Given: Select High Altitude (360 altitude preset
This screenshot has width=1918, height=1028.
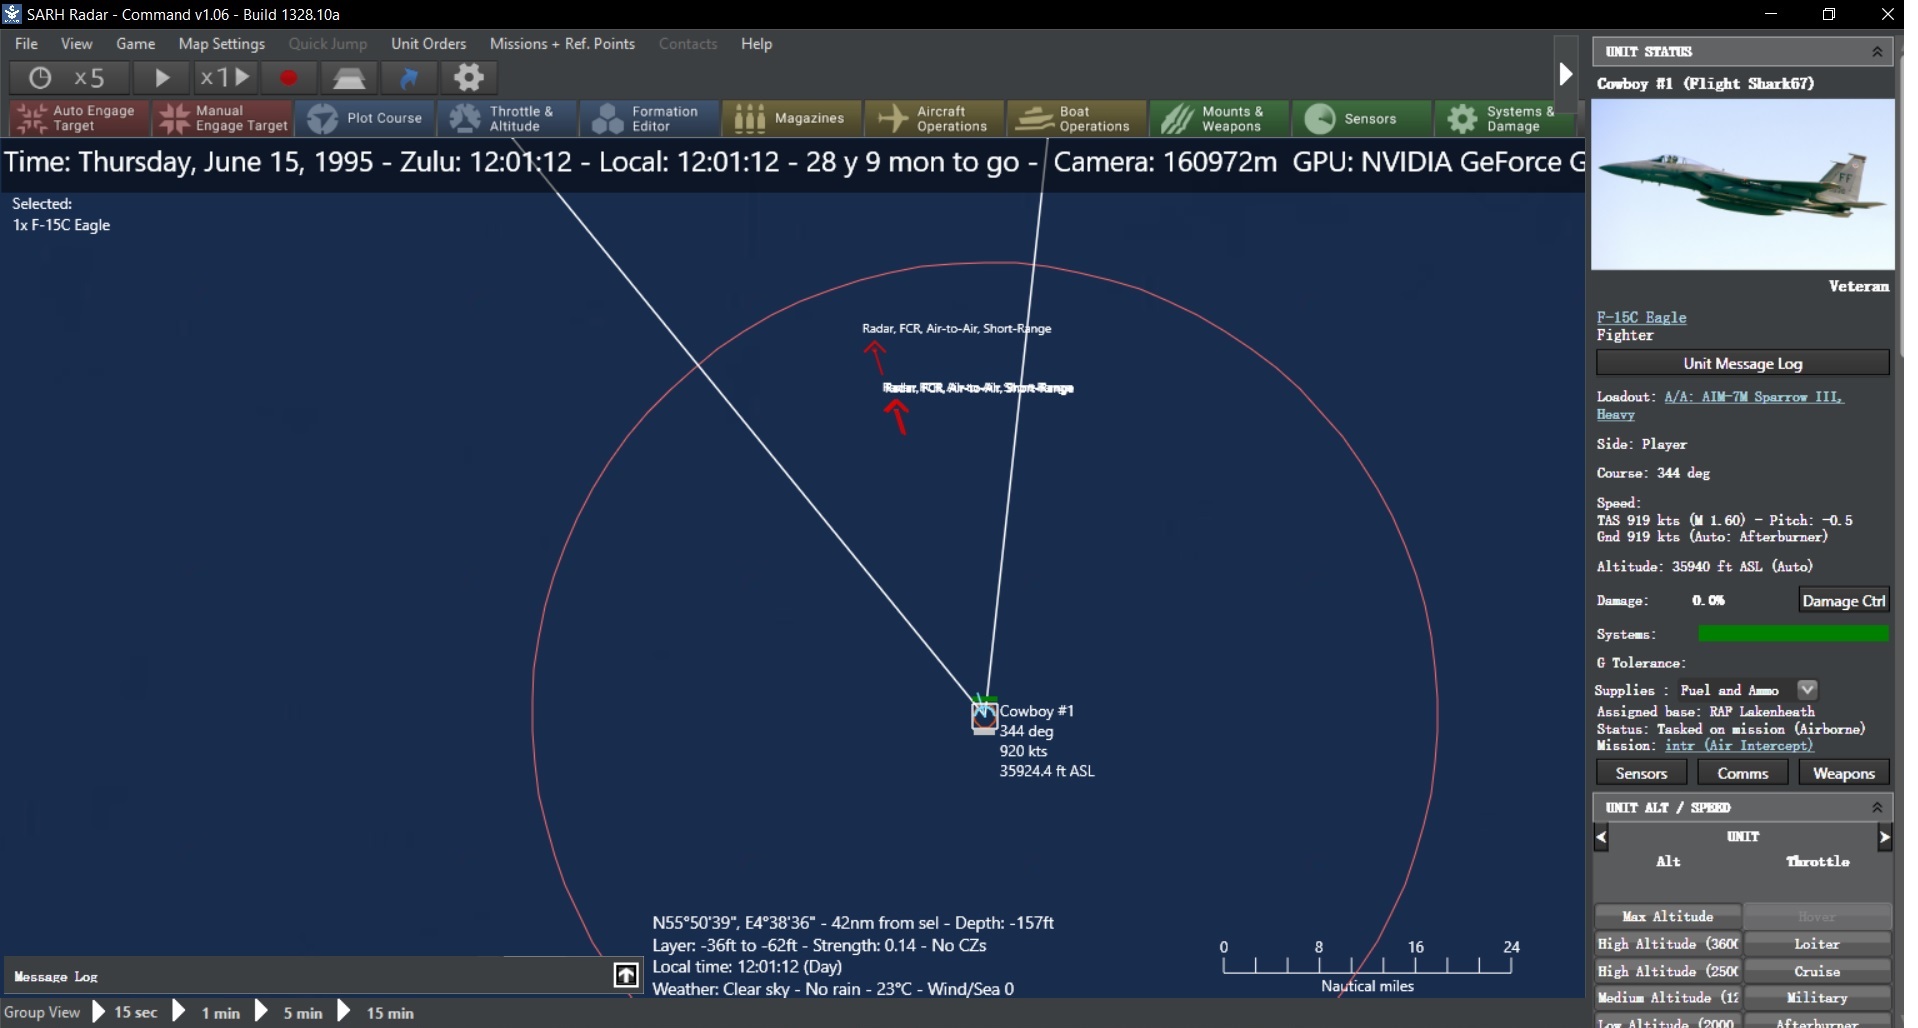Looking at the screenshot, I should [x=1668, y=944].
